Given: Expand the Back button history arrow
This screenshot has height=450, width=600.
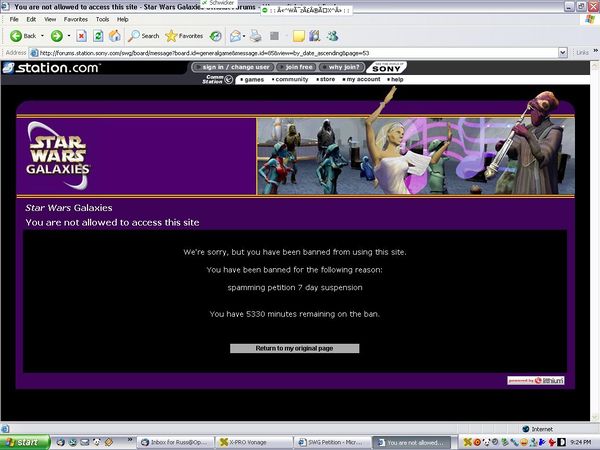Looking at the screenshot, I should tap(42, 35).
